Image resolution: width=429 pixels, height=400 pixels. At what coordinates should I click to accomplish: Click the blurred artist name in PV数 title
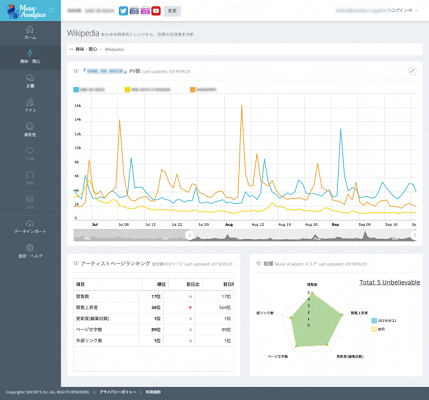pos(106,71)
